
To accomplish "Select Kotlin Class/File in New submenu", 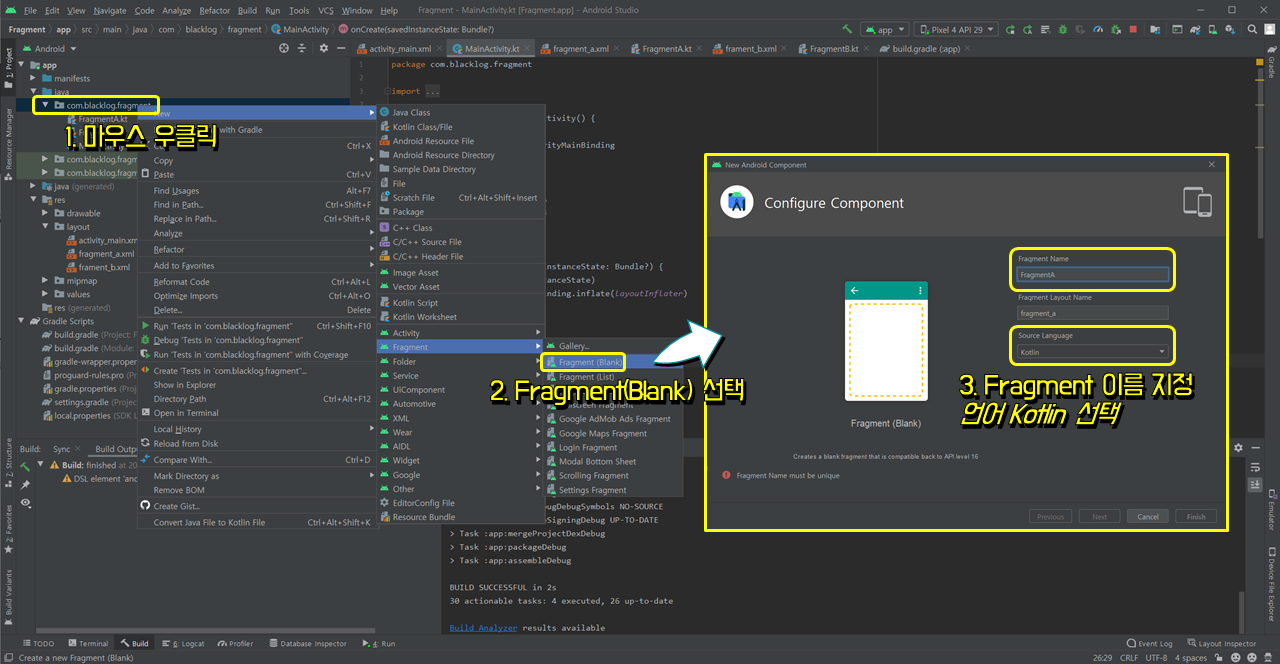I will click(461, 127).
